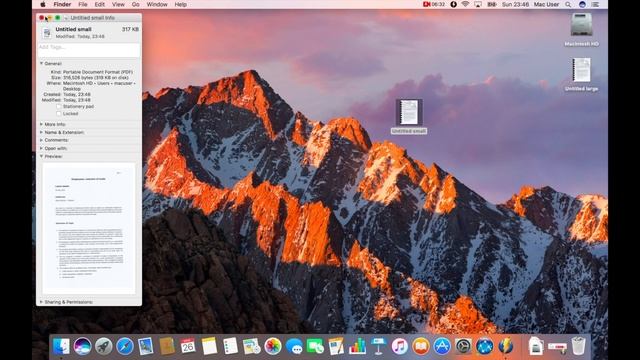Open Photos colorful flower icon
640x360 pixels.
(x=273, y=347)
